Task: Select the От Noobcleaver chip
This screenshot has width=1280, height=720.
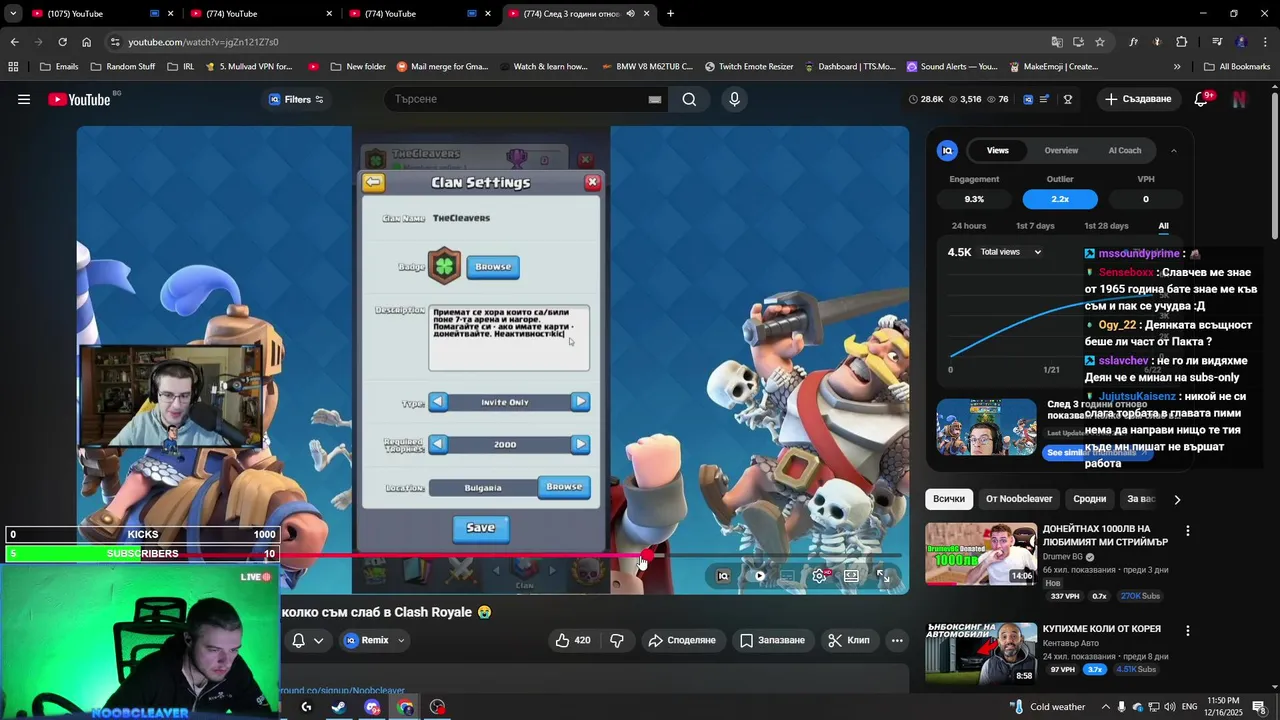Action: tap(1019, 499)
